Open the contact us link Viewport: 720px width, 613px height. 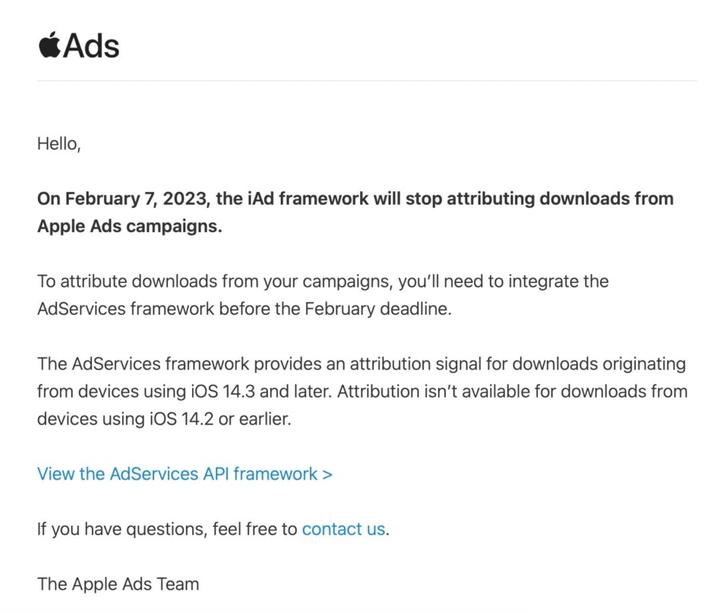click(x=343, y=529)
